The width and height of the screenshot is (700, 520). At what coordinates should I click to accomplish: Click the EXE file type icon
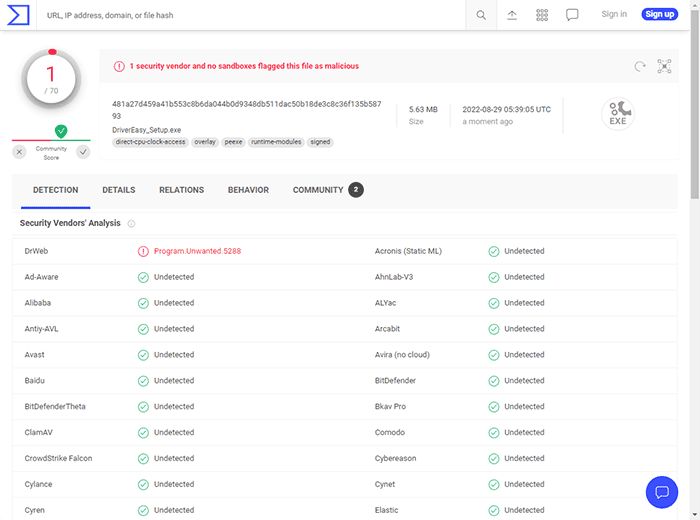(x=618, y=114)
